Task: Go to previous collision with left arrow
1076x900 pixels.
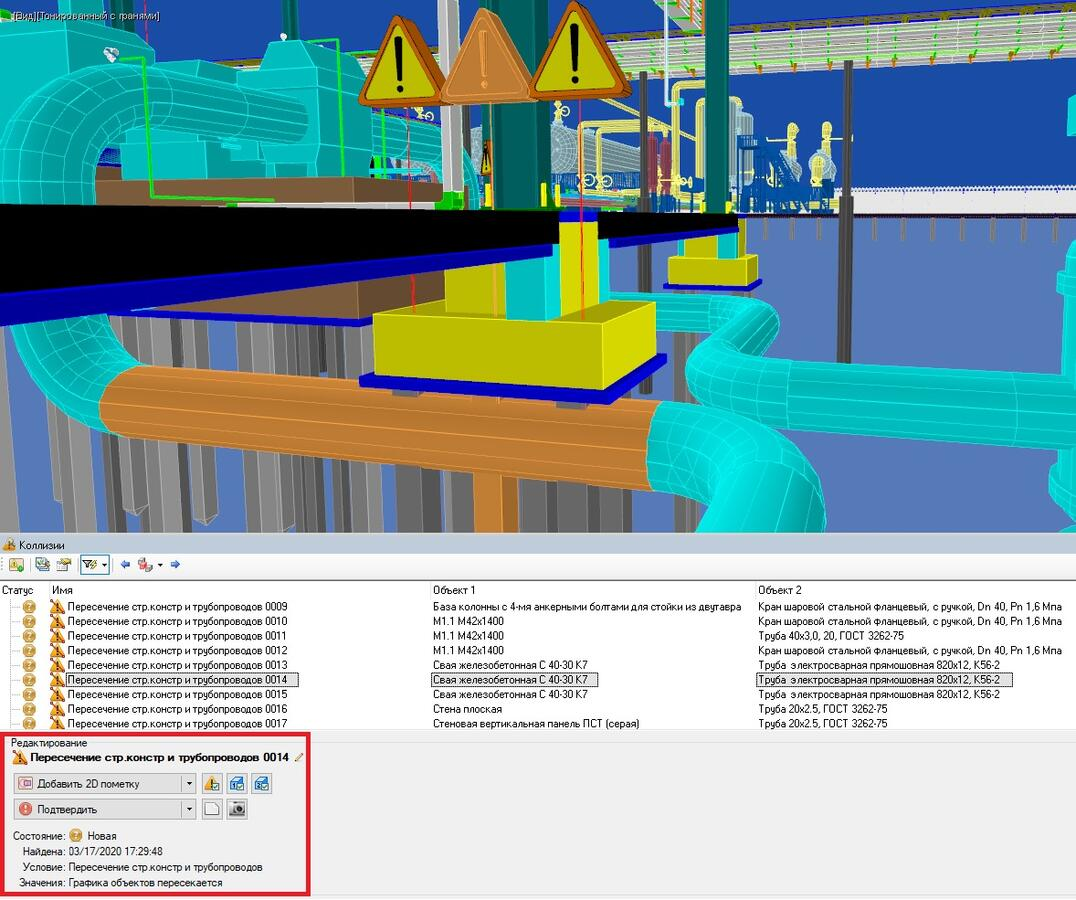Action: 125,564
